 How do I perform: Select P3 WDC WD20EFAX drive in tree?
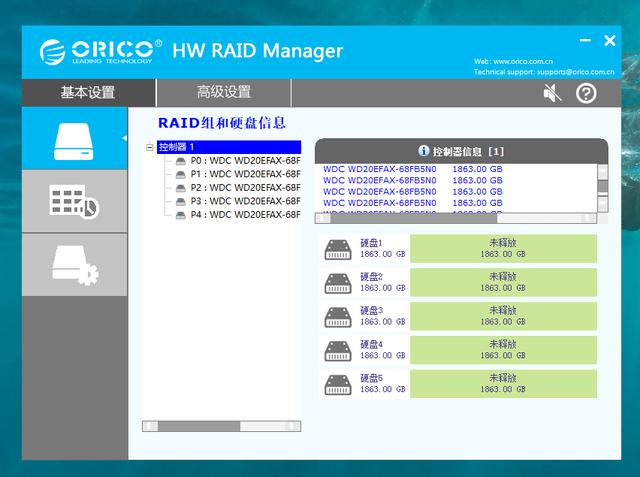point(245,201)
